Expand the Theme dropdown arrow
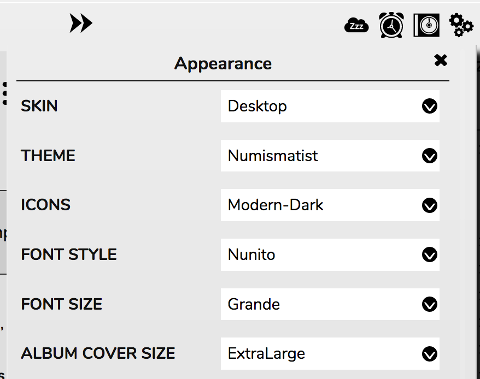Image resolution: width=480 pixels, height=379 pixels. point(429,156)
